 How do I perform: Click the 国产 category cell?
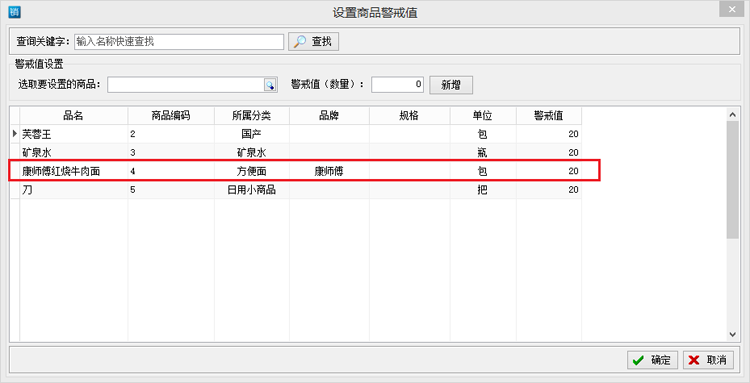coord(252,134)
